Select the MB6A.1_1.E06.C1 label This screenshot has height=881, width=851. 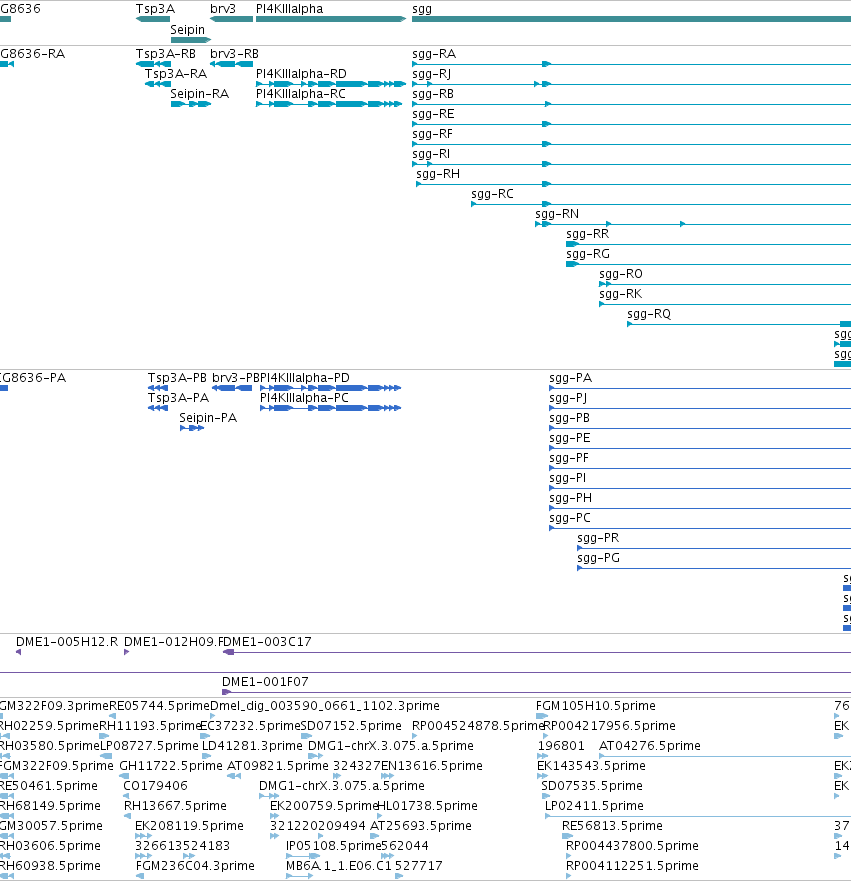tap(339, 866)
